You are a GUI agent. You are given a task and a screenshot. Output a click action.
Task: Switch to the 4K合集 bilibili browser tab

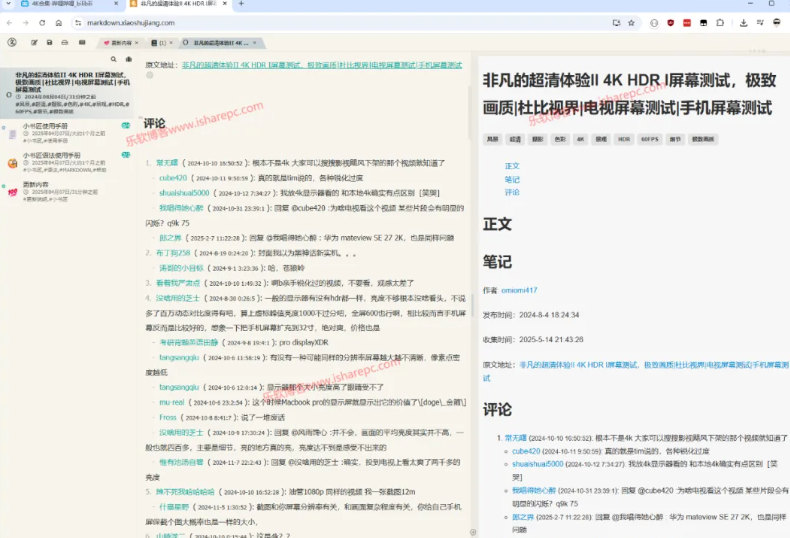[x=68, y=4]
